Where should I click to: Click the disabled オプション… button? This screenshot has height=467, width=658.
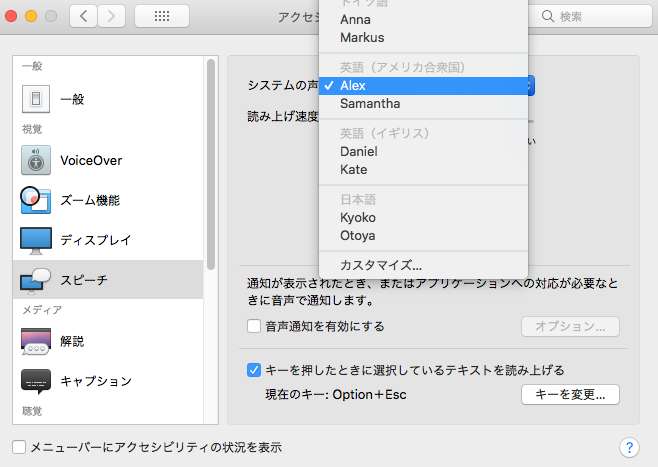point(570,326)
